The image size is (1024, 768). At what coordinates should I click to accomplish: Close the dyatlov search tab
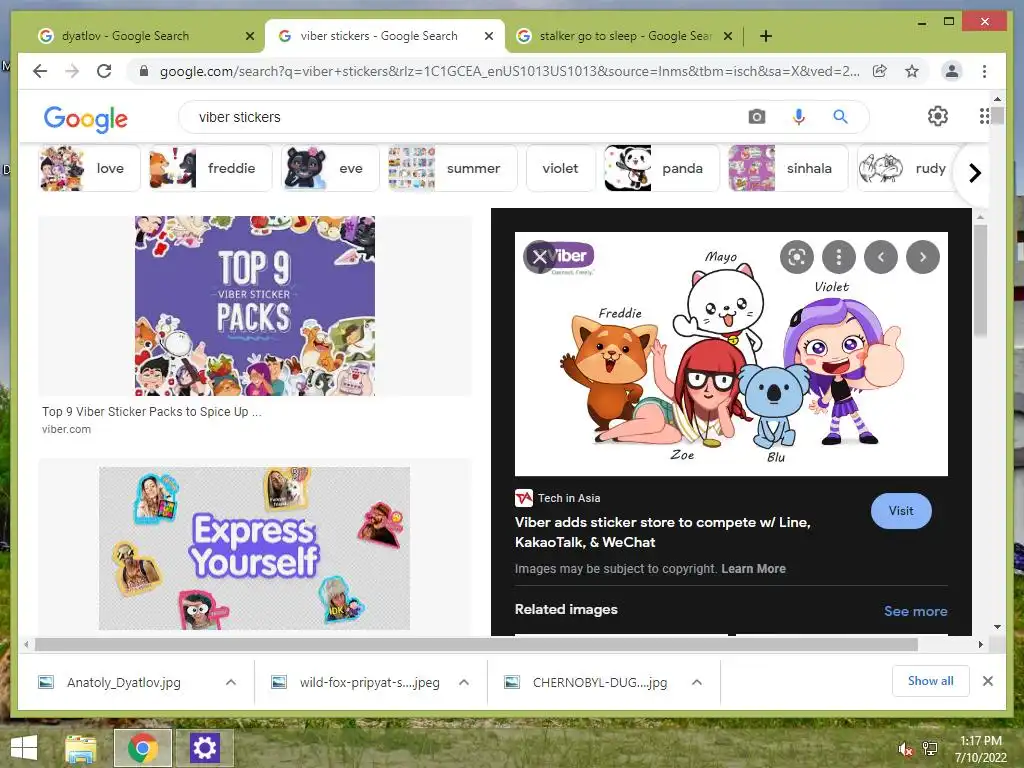pyautogui.click(x=249, y=36)
